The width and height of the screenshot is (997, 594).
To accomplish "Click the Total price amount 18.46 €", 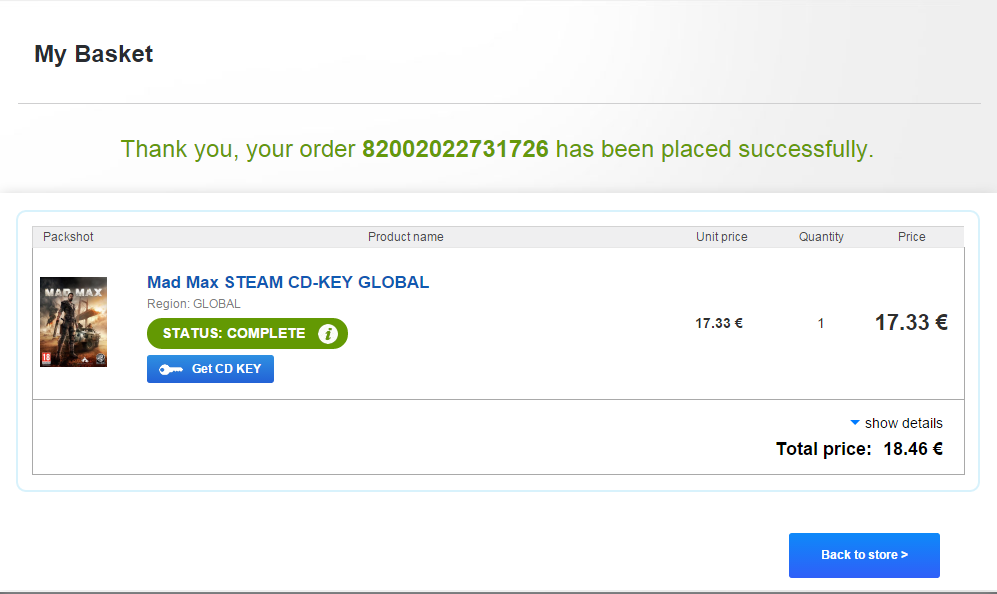I will pyautogui.click(x=913, y=449).
